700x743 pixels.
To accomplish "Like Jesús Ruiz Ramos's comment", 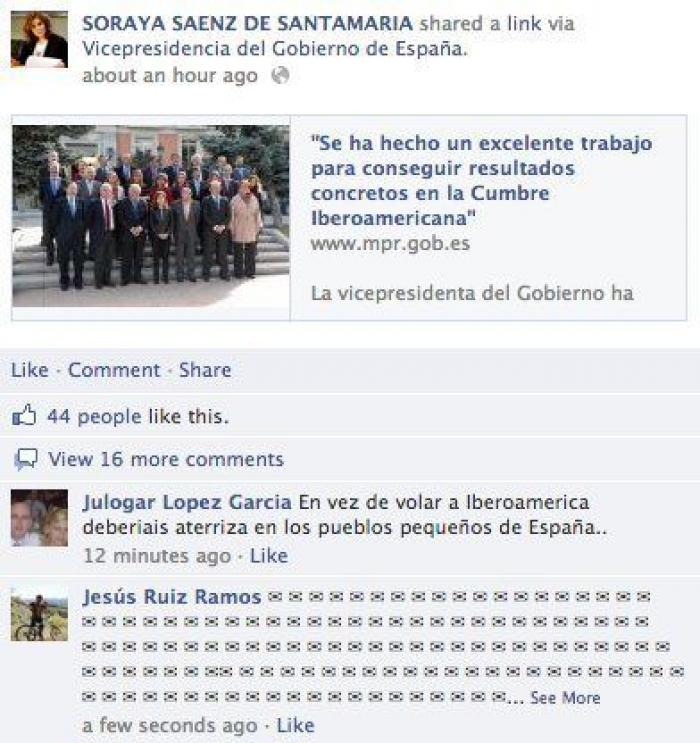I will click(295, 725).
